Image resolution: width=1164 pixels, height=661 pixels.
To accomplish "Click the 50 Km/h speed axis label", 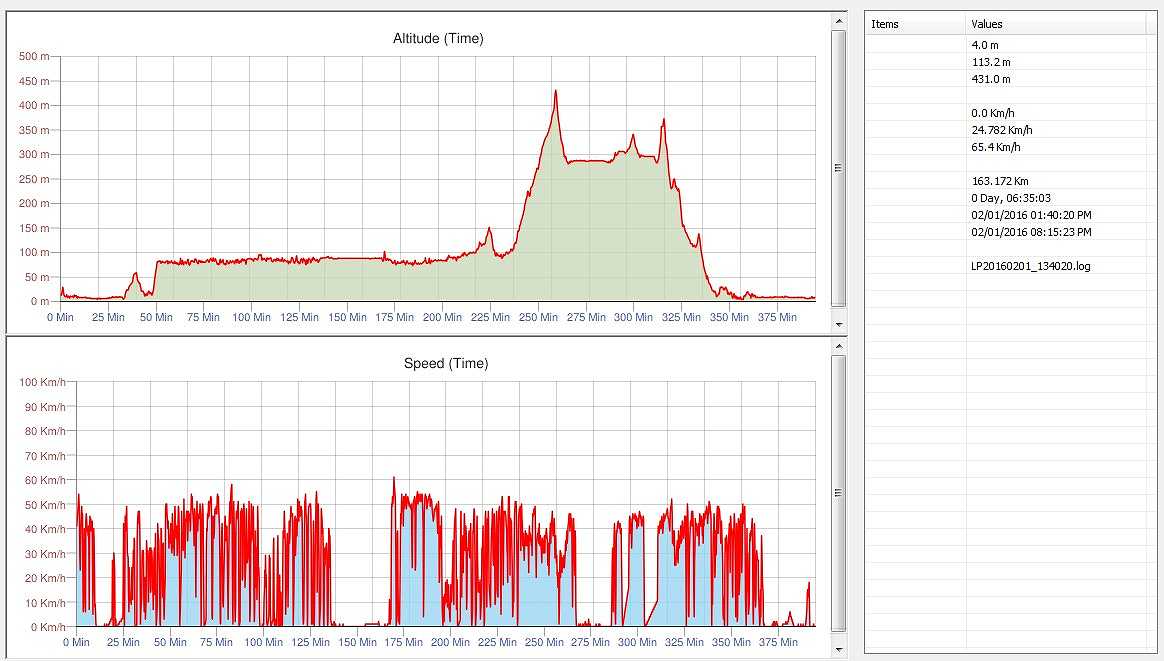I will pos(45,505).
